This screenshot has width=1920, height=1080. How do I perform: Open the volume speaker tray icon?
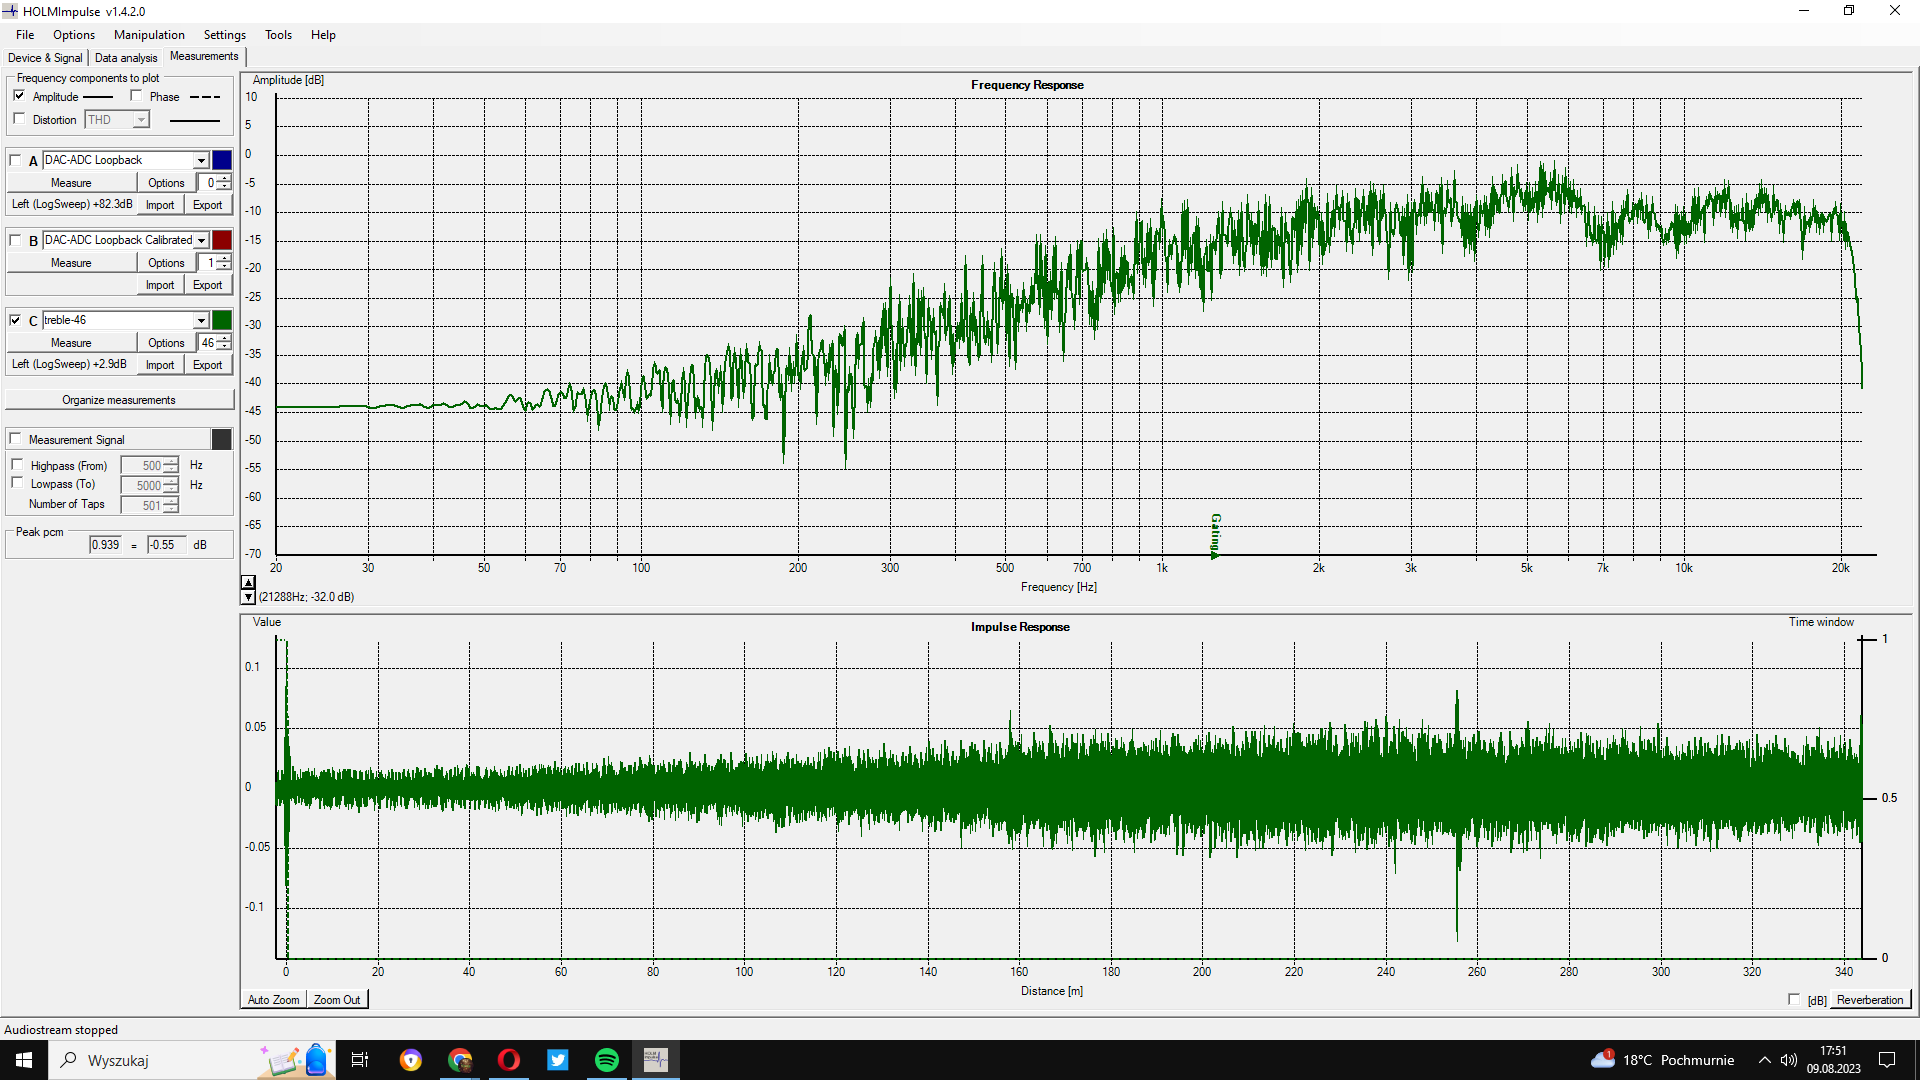[x=1789, y=1060]
